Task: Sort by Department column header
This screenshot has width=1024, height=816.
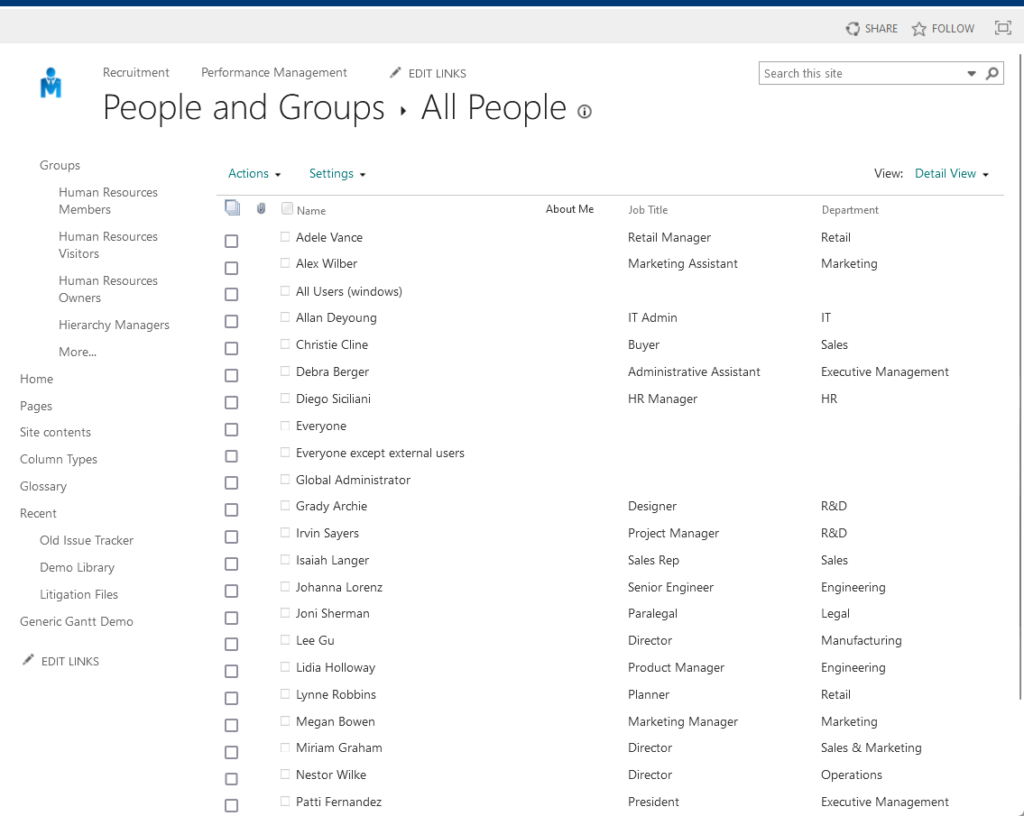Action: click(x=850, y=210)
